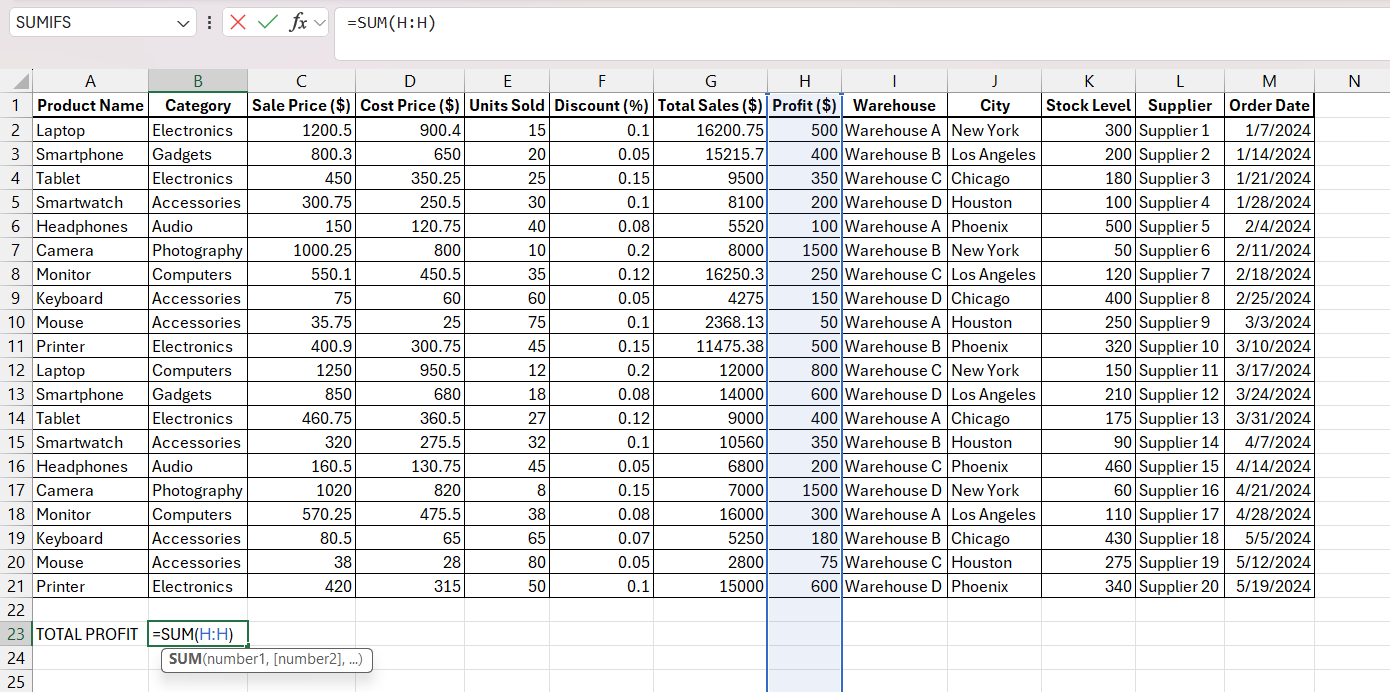Select row 10 header
This screenshot has height=692, width=1390.
(16, 322)
